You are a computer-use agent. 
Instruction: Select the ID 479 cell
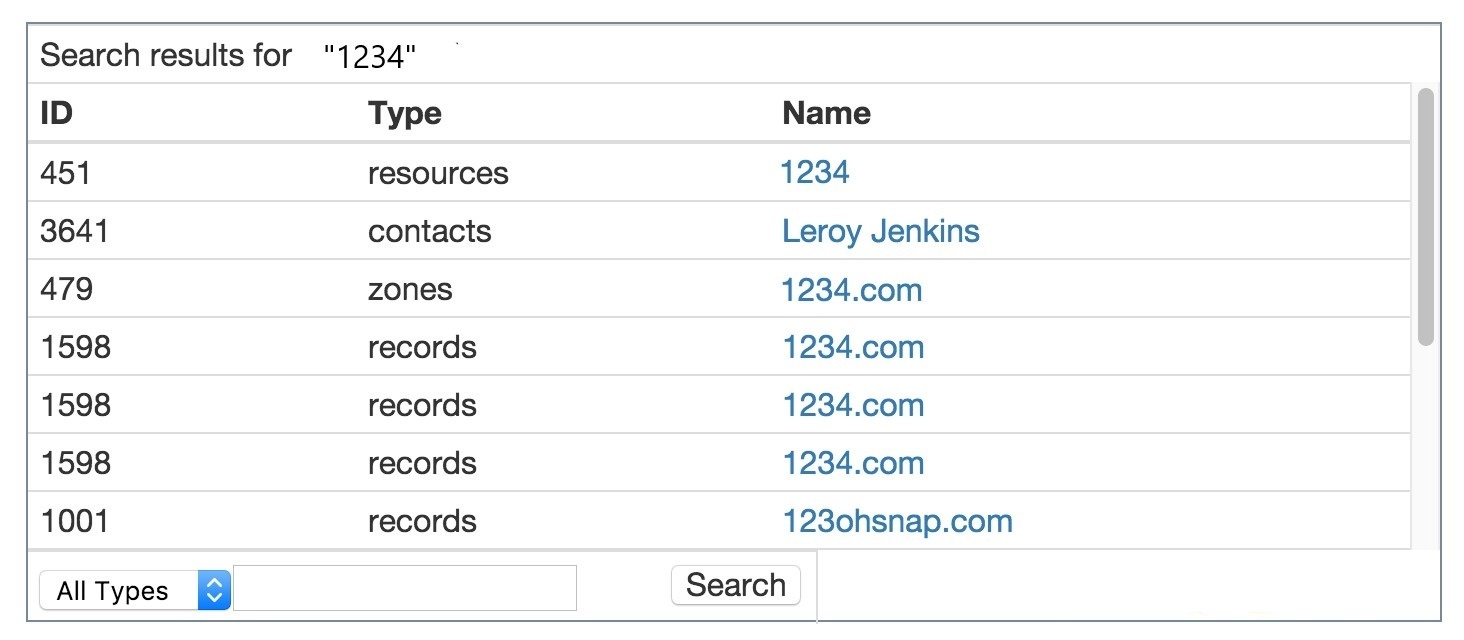pos(66,290)
